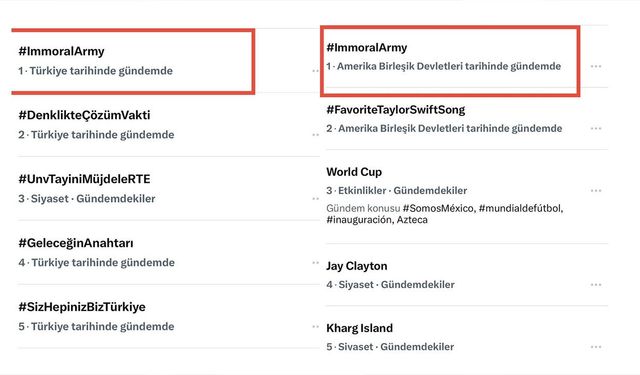Open more options for #FavoriteTaylorSwiftSong trend
The height and width of the screenshot is (375, 640).
point(596,129)
